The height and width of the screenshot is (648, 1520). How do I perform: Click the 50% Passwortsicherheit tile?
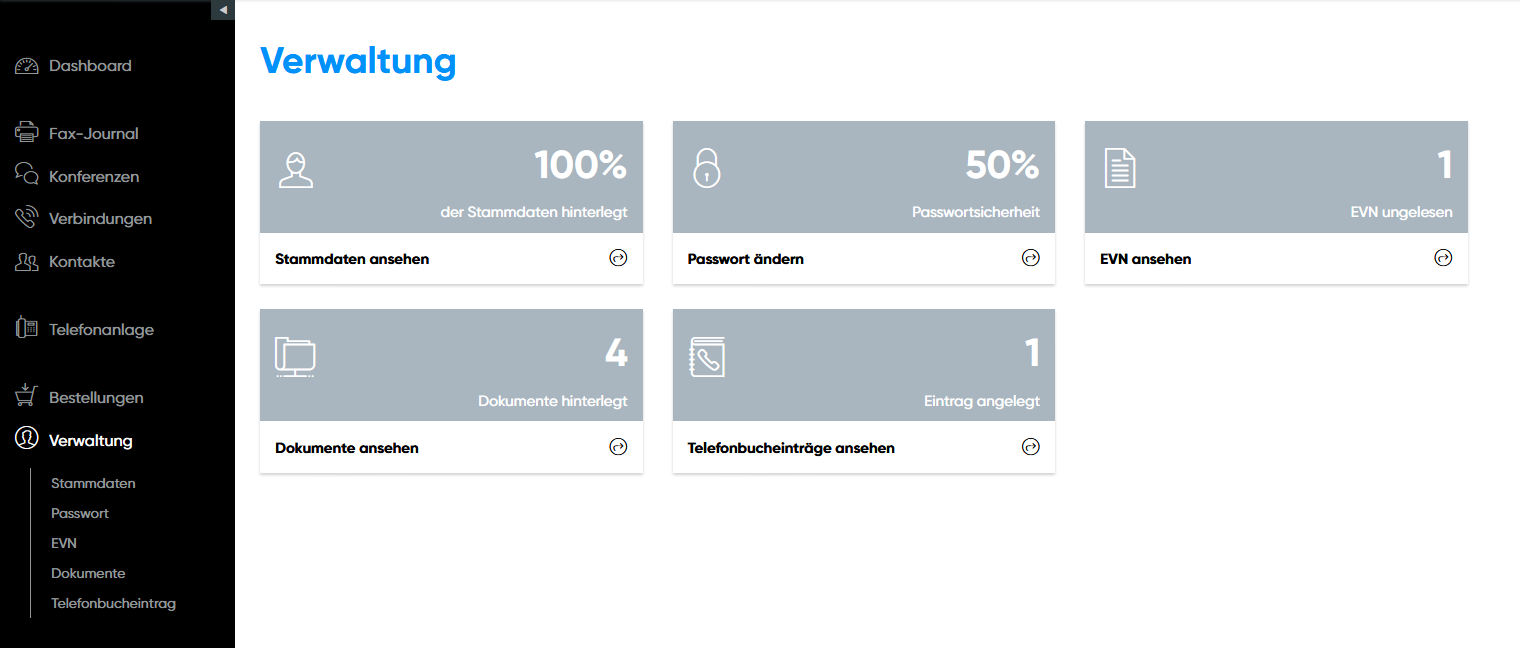(x=863, y=177)
